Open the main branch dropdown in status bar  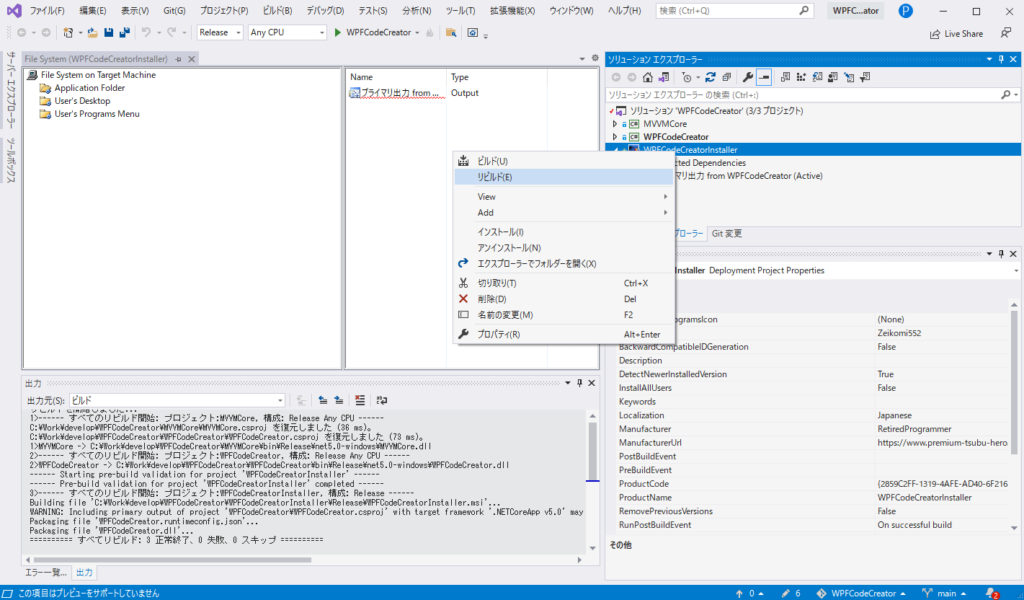946,593
